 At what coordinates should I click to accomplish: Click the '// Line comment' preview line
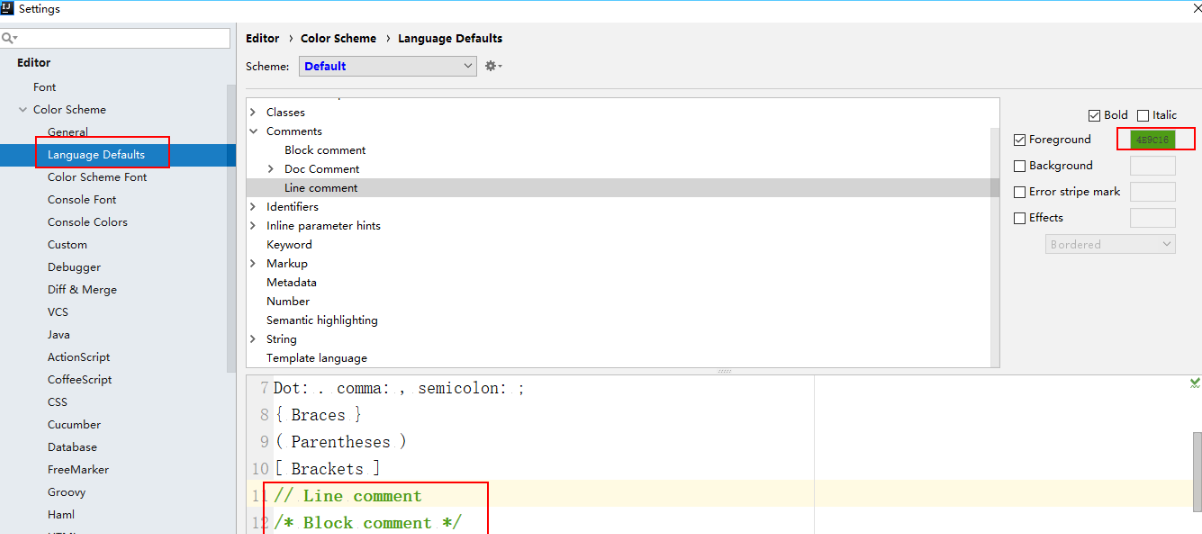coord(348,496)
